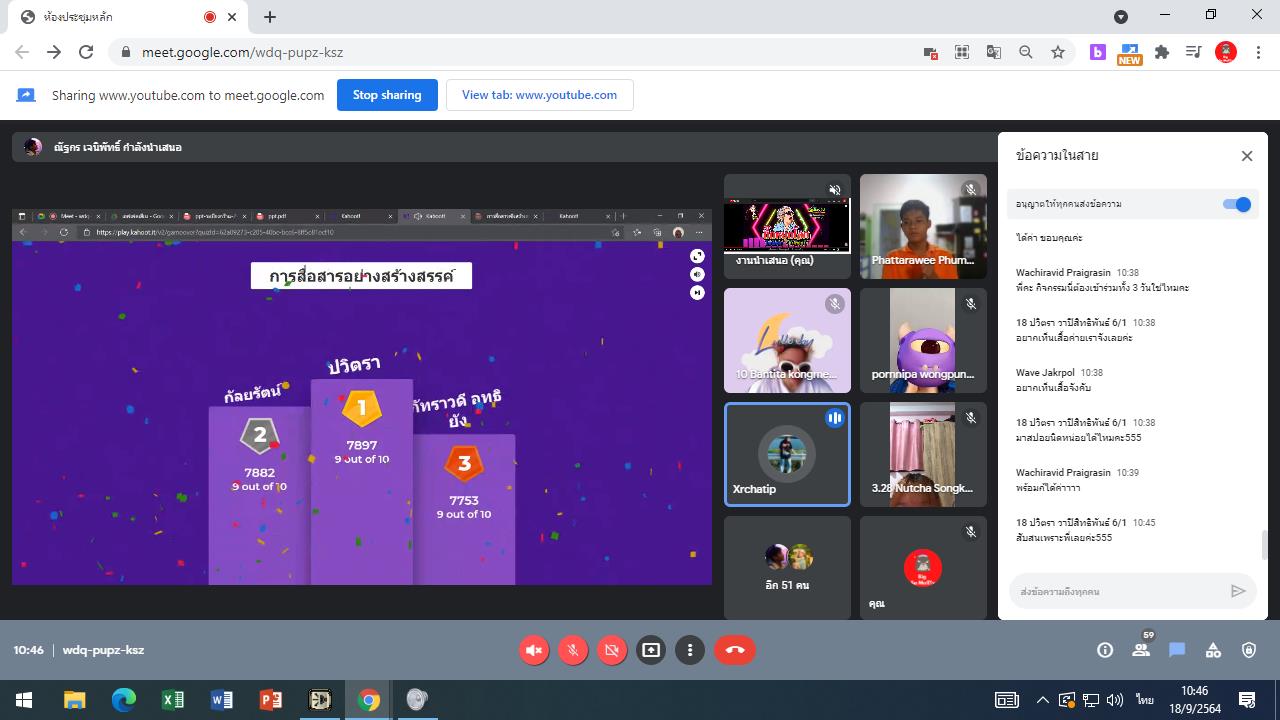Click the volume icon in system tray
Image resolution: width=1280 pixels, height=720 pixels.
(x=1115, y=700)
